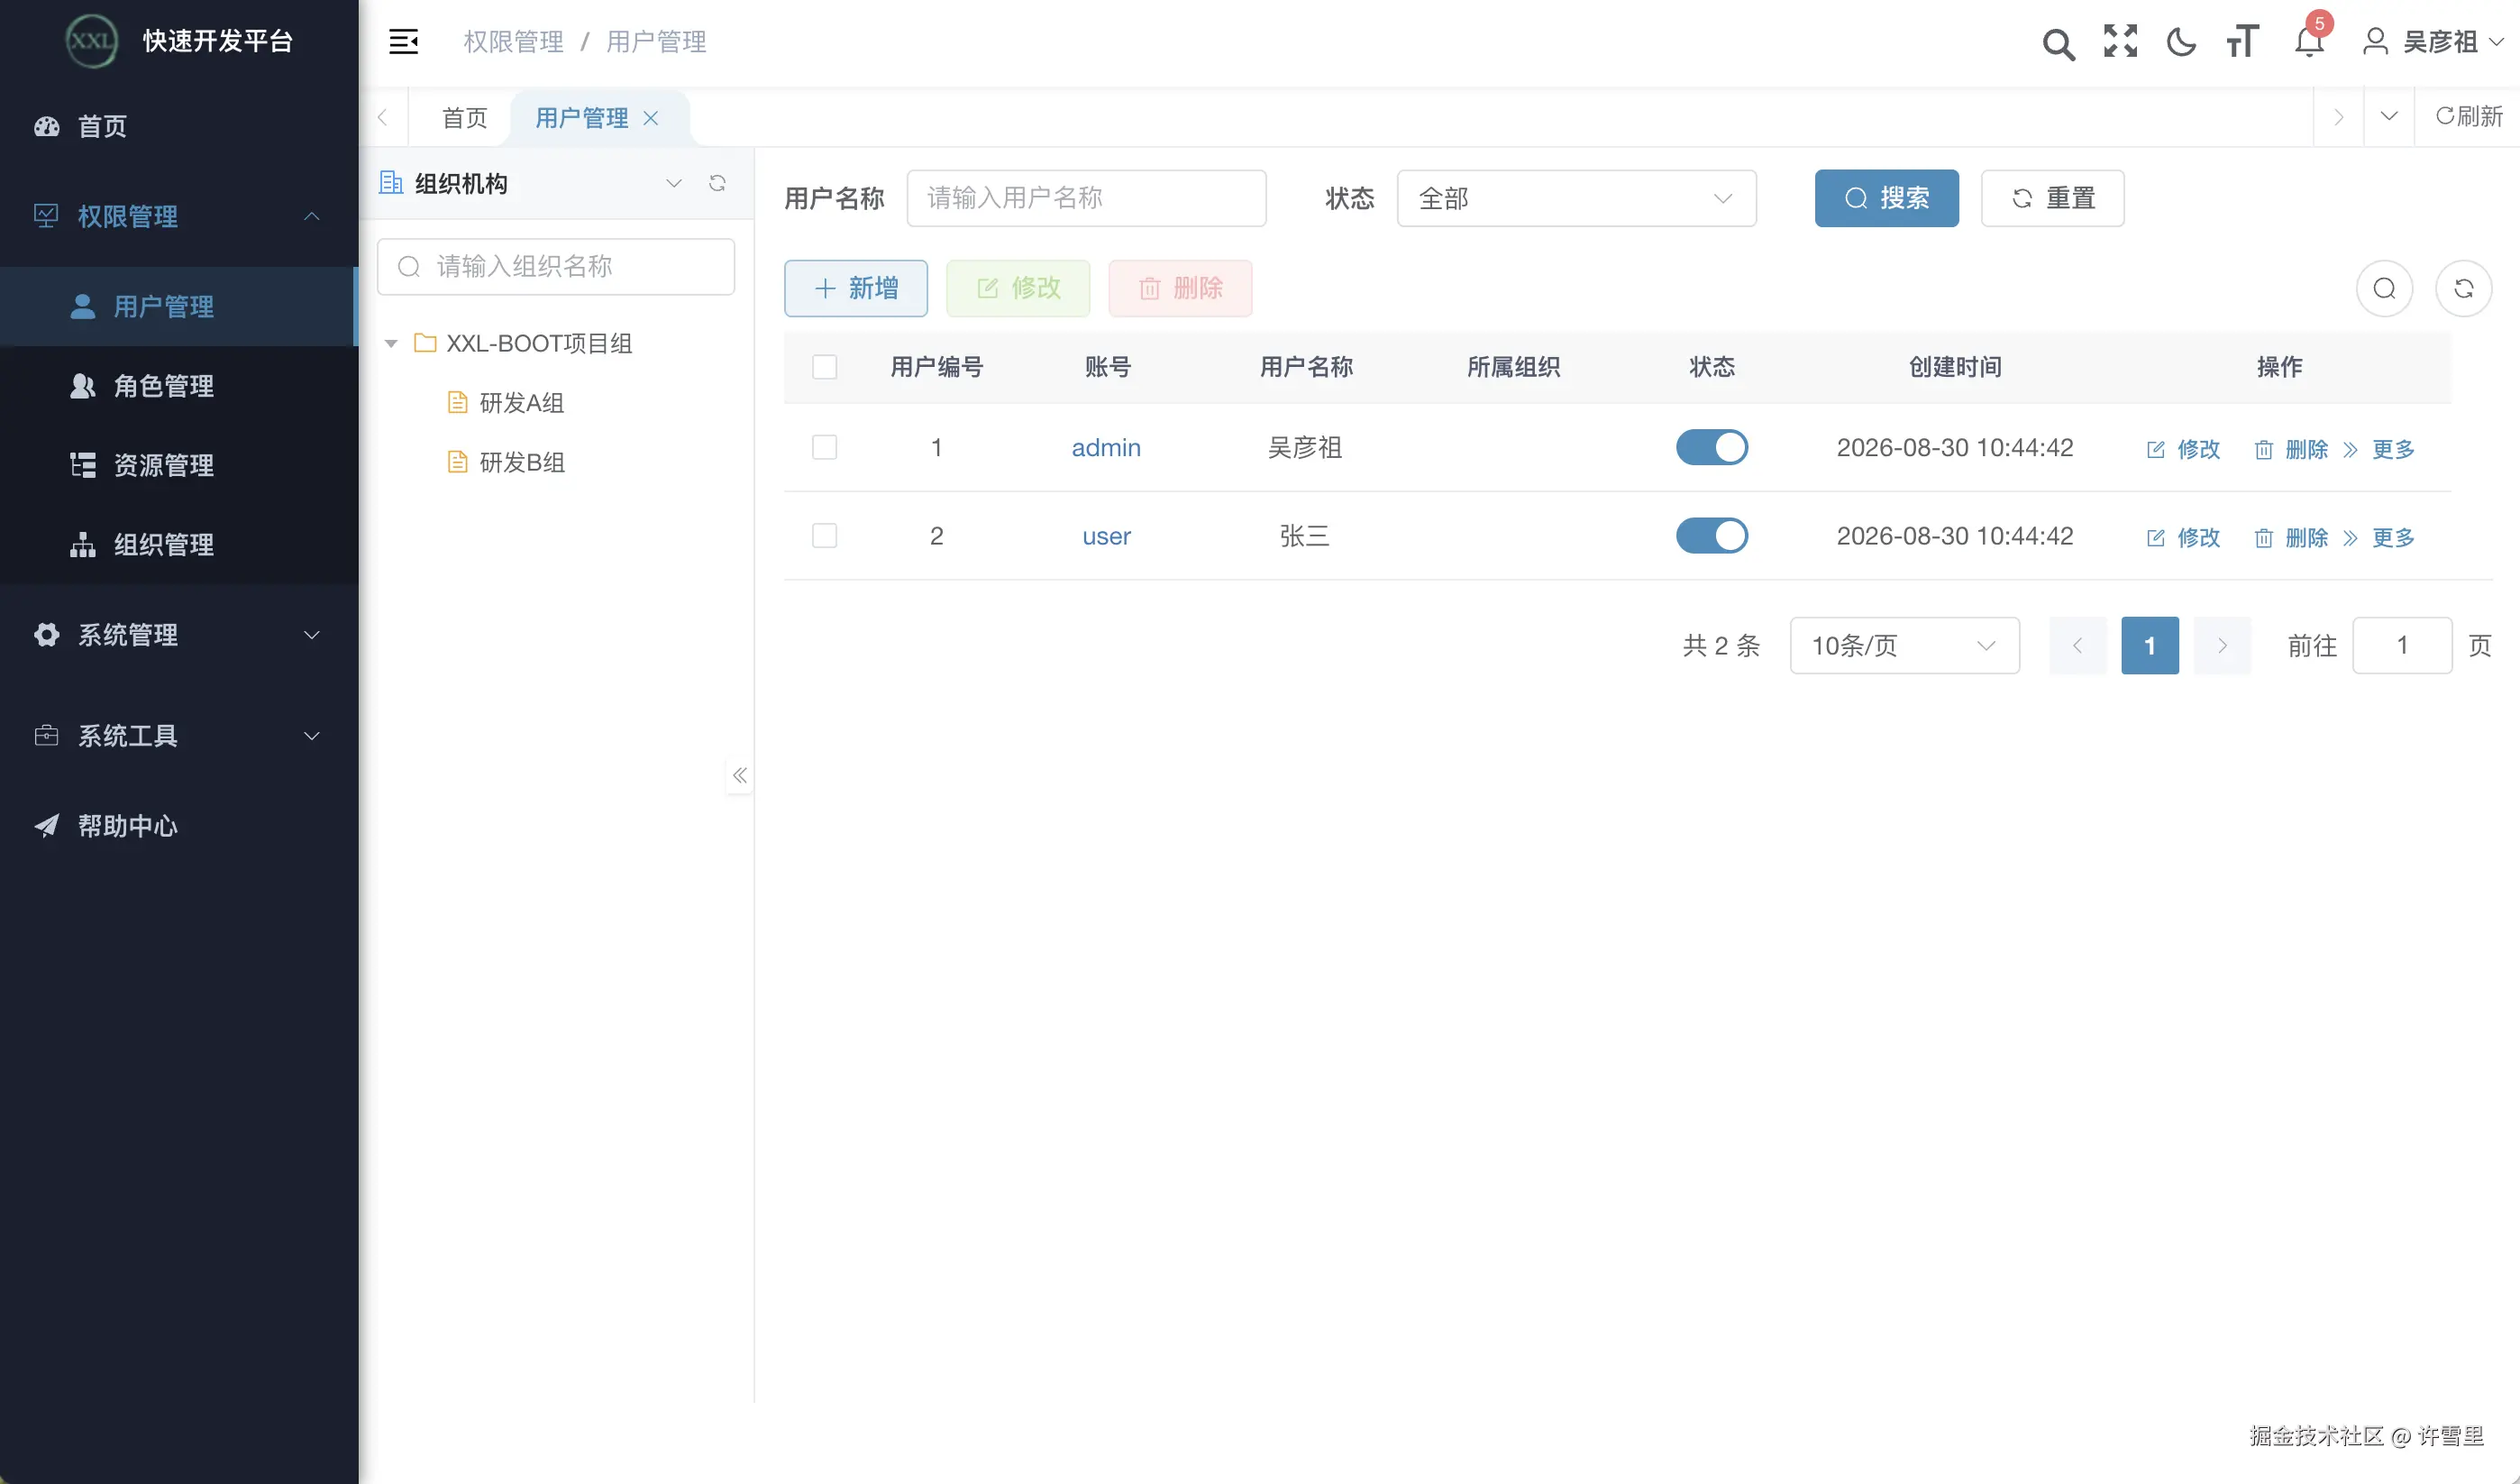
Task: Click 修改 in the admin row
Action: coord(2183,449)
